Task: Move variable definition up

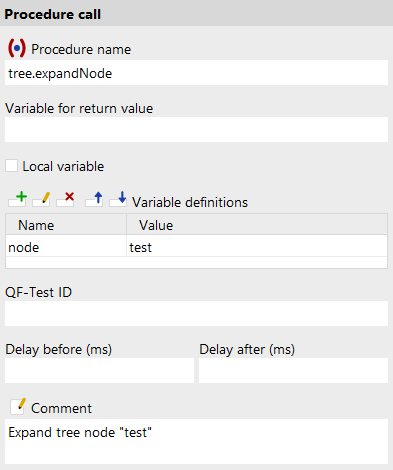Action: [x=94, y=199]
